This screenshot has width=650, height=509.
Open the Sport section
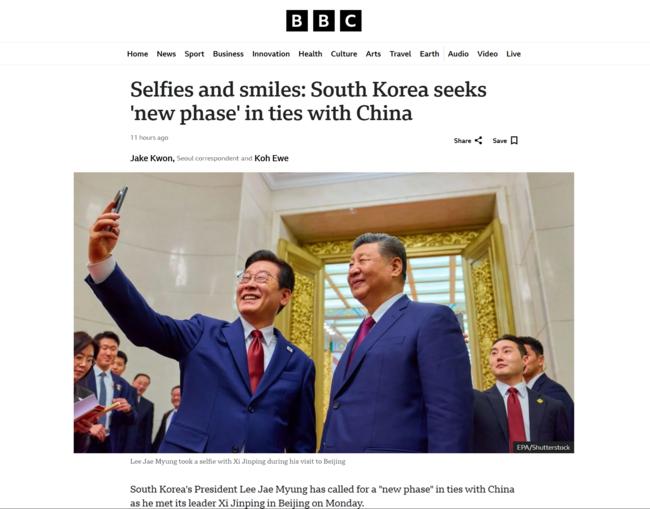point(194,54)
